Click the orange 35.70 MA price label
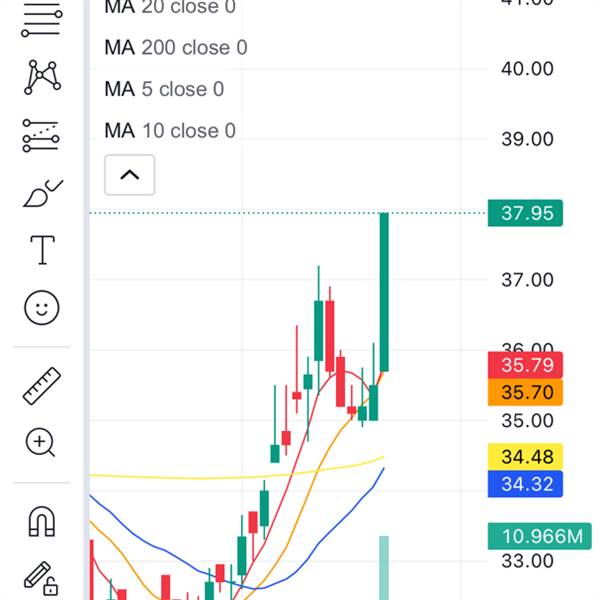Image resolution: width=600 pixels, height=600 pixels. coord(525,392)
